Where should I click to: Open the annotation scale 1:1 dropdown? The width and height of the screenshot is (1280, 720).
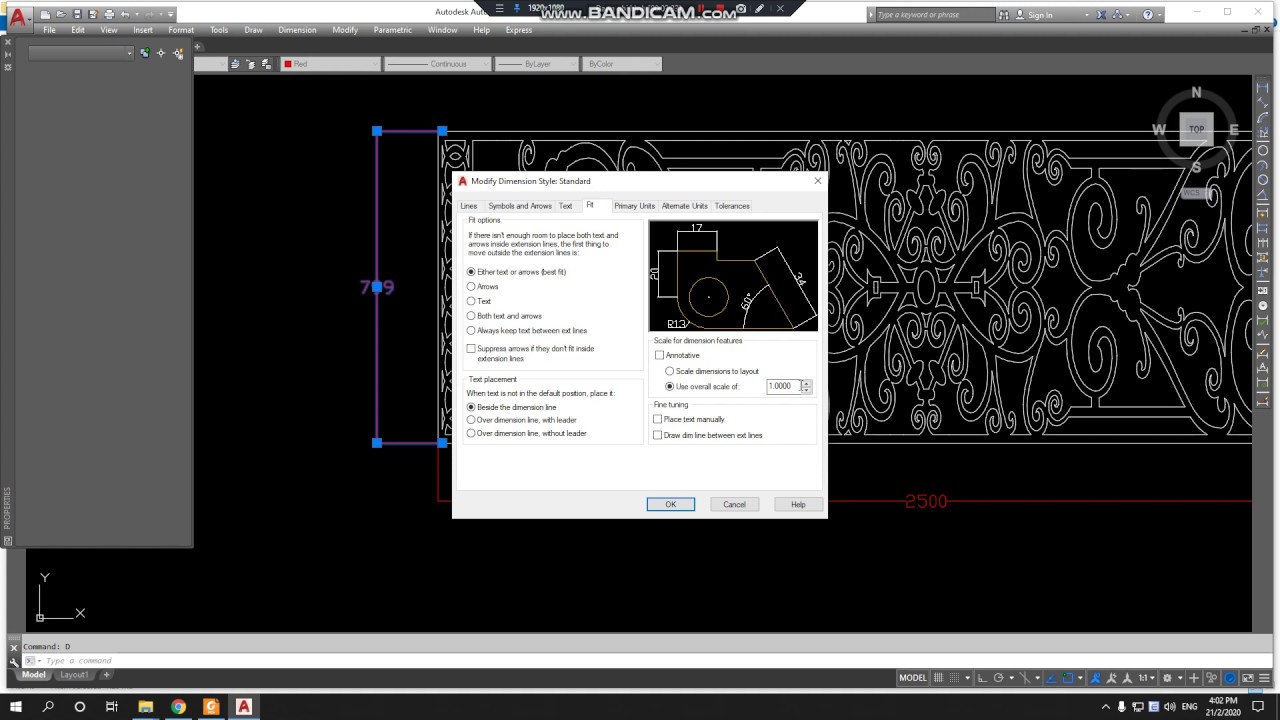[1146, 678]
